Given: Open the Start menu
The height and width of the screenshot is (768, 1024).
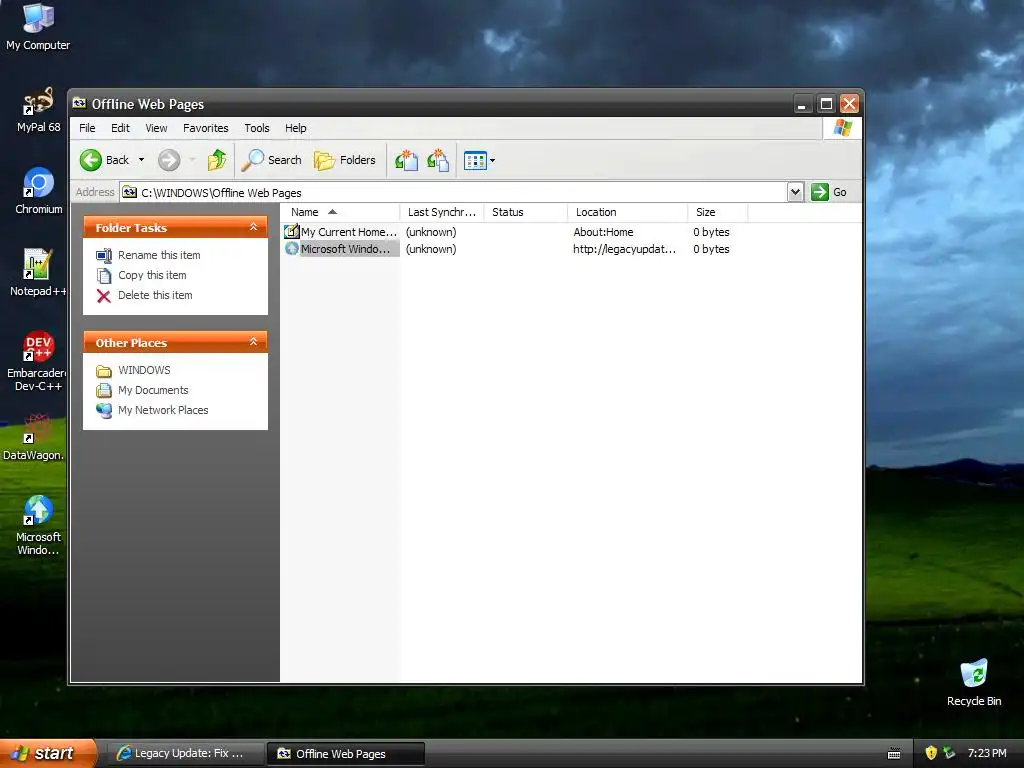Looking at the screenshot, I should point(48,753).
